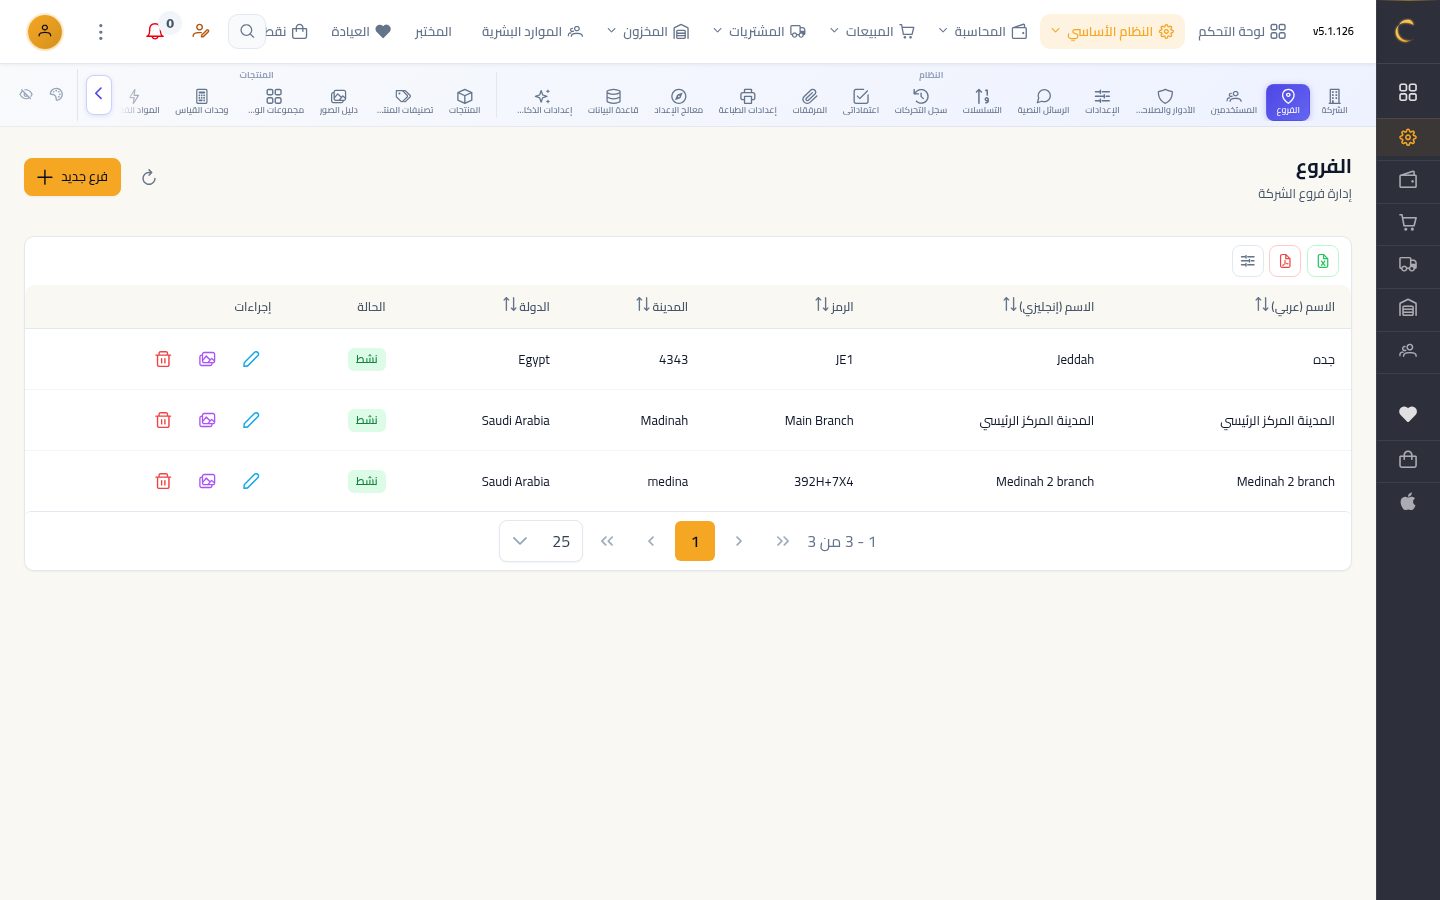Open قاعدة البيانات database icon

point(613,101)
